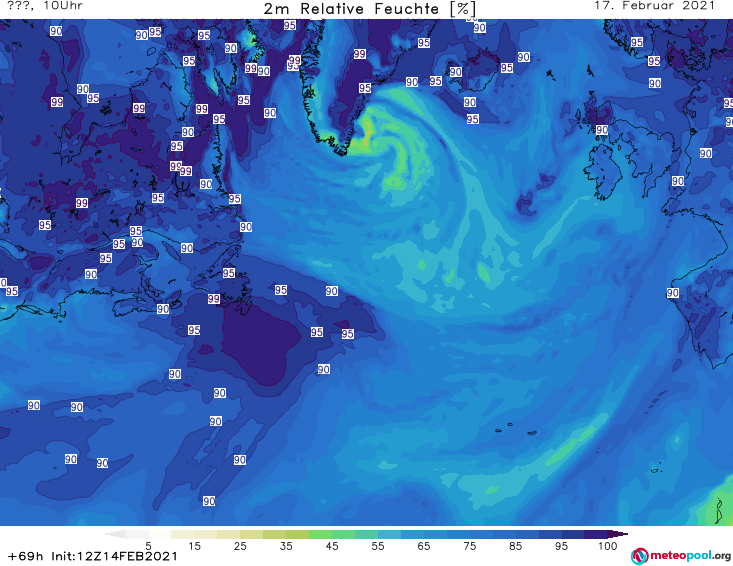Select the title '2m Relative Feuchte [%]'
This screenshot has height=566, width=733.
click(x=369, y=9)
